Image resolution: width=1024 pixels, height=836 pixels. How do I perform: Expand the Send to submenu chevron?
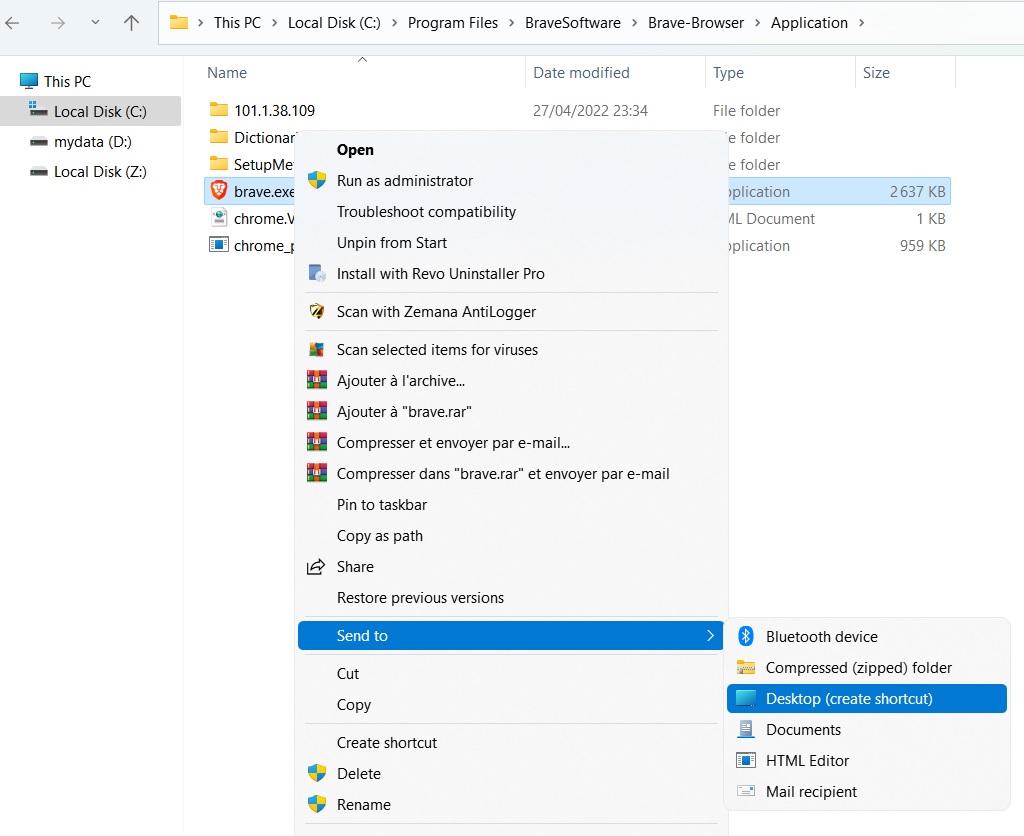711,635
